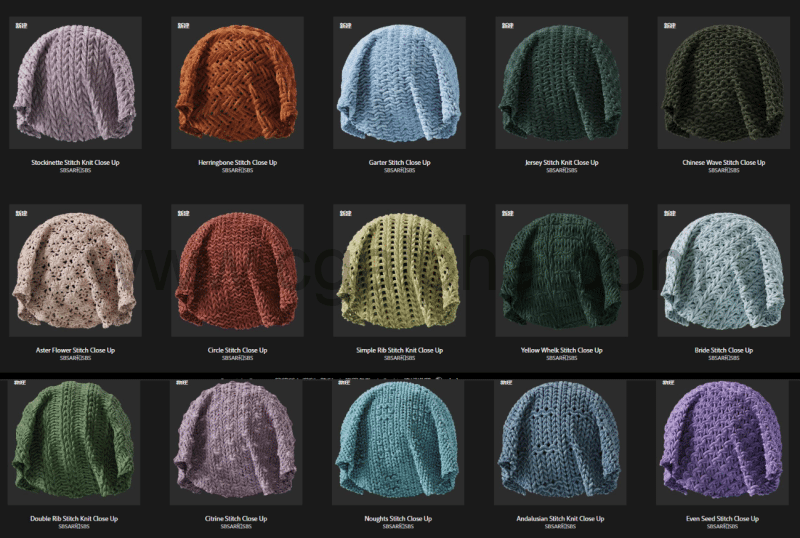Image resolution: width=800 pixels, height=538 pixels.
Task: Select the Jersey Stitch Knit material preview
Action: 562,83
